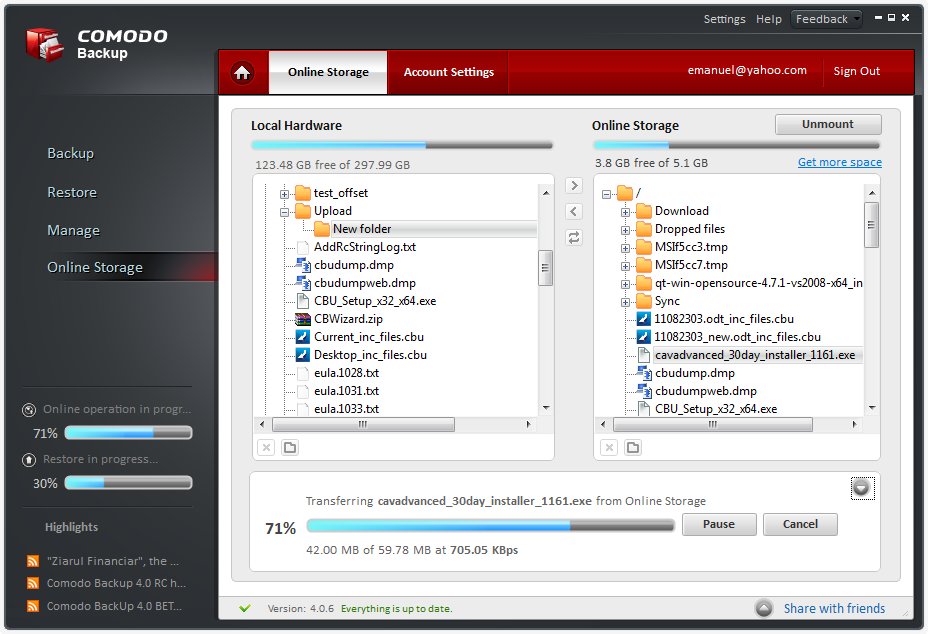This screenshot has width=928, height=634.
Task: Click the sync arrows icon between panes
Action: pyautogui.click(x=573, y=237)
